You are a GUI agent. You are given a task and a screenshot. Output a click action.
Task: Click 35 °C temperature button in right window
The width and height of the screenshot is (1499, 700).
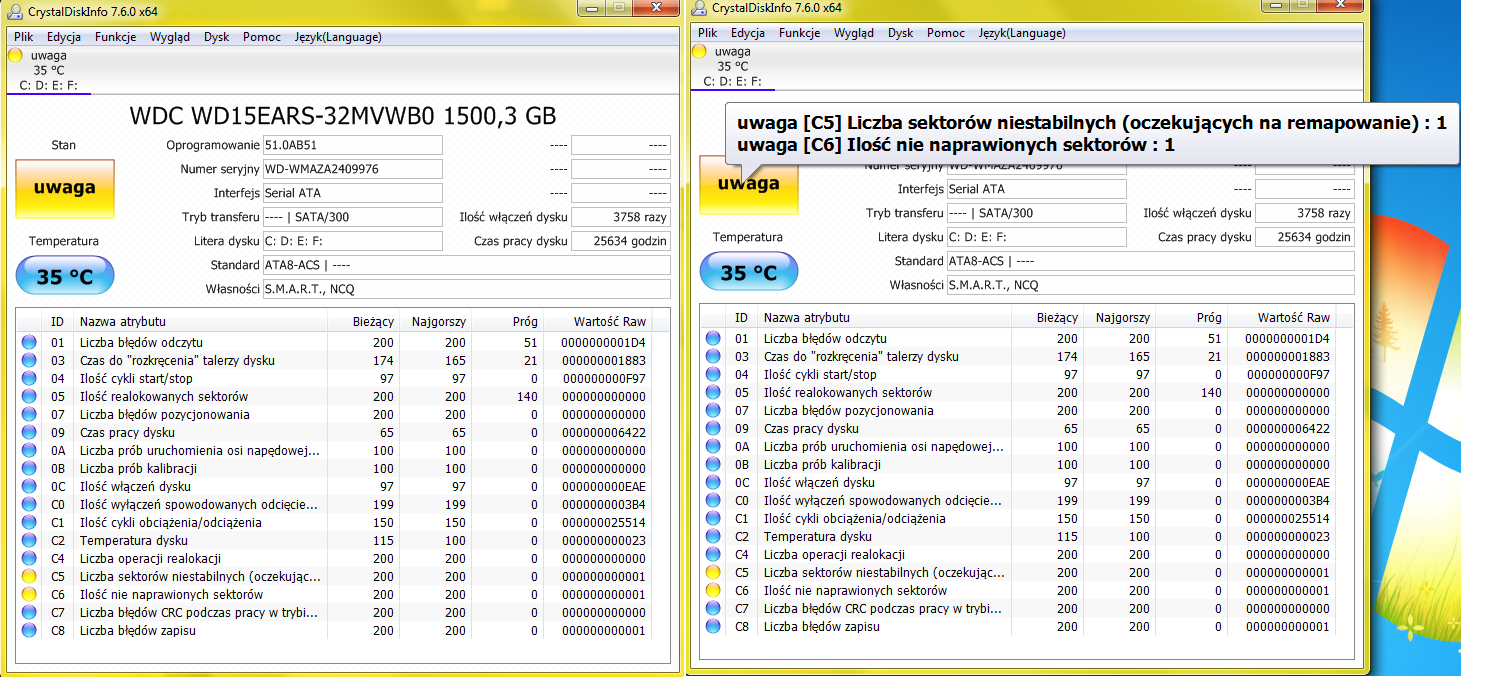pos(749,272)
